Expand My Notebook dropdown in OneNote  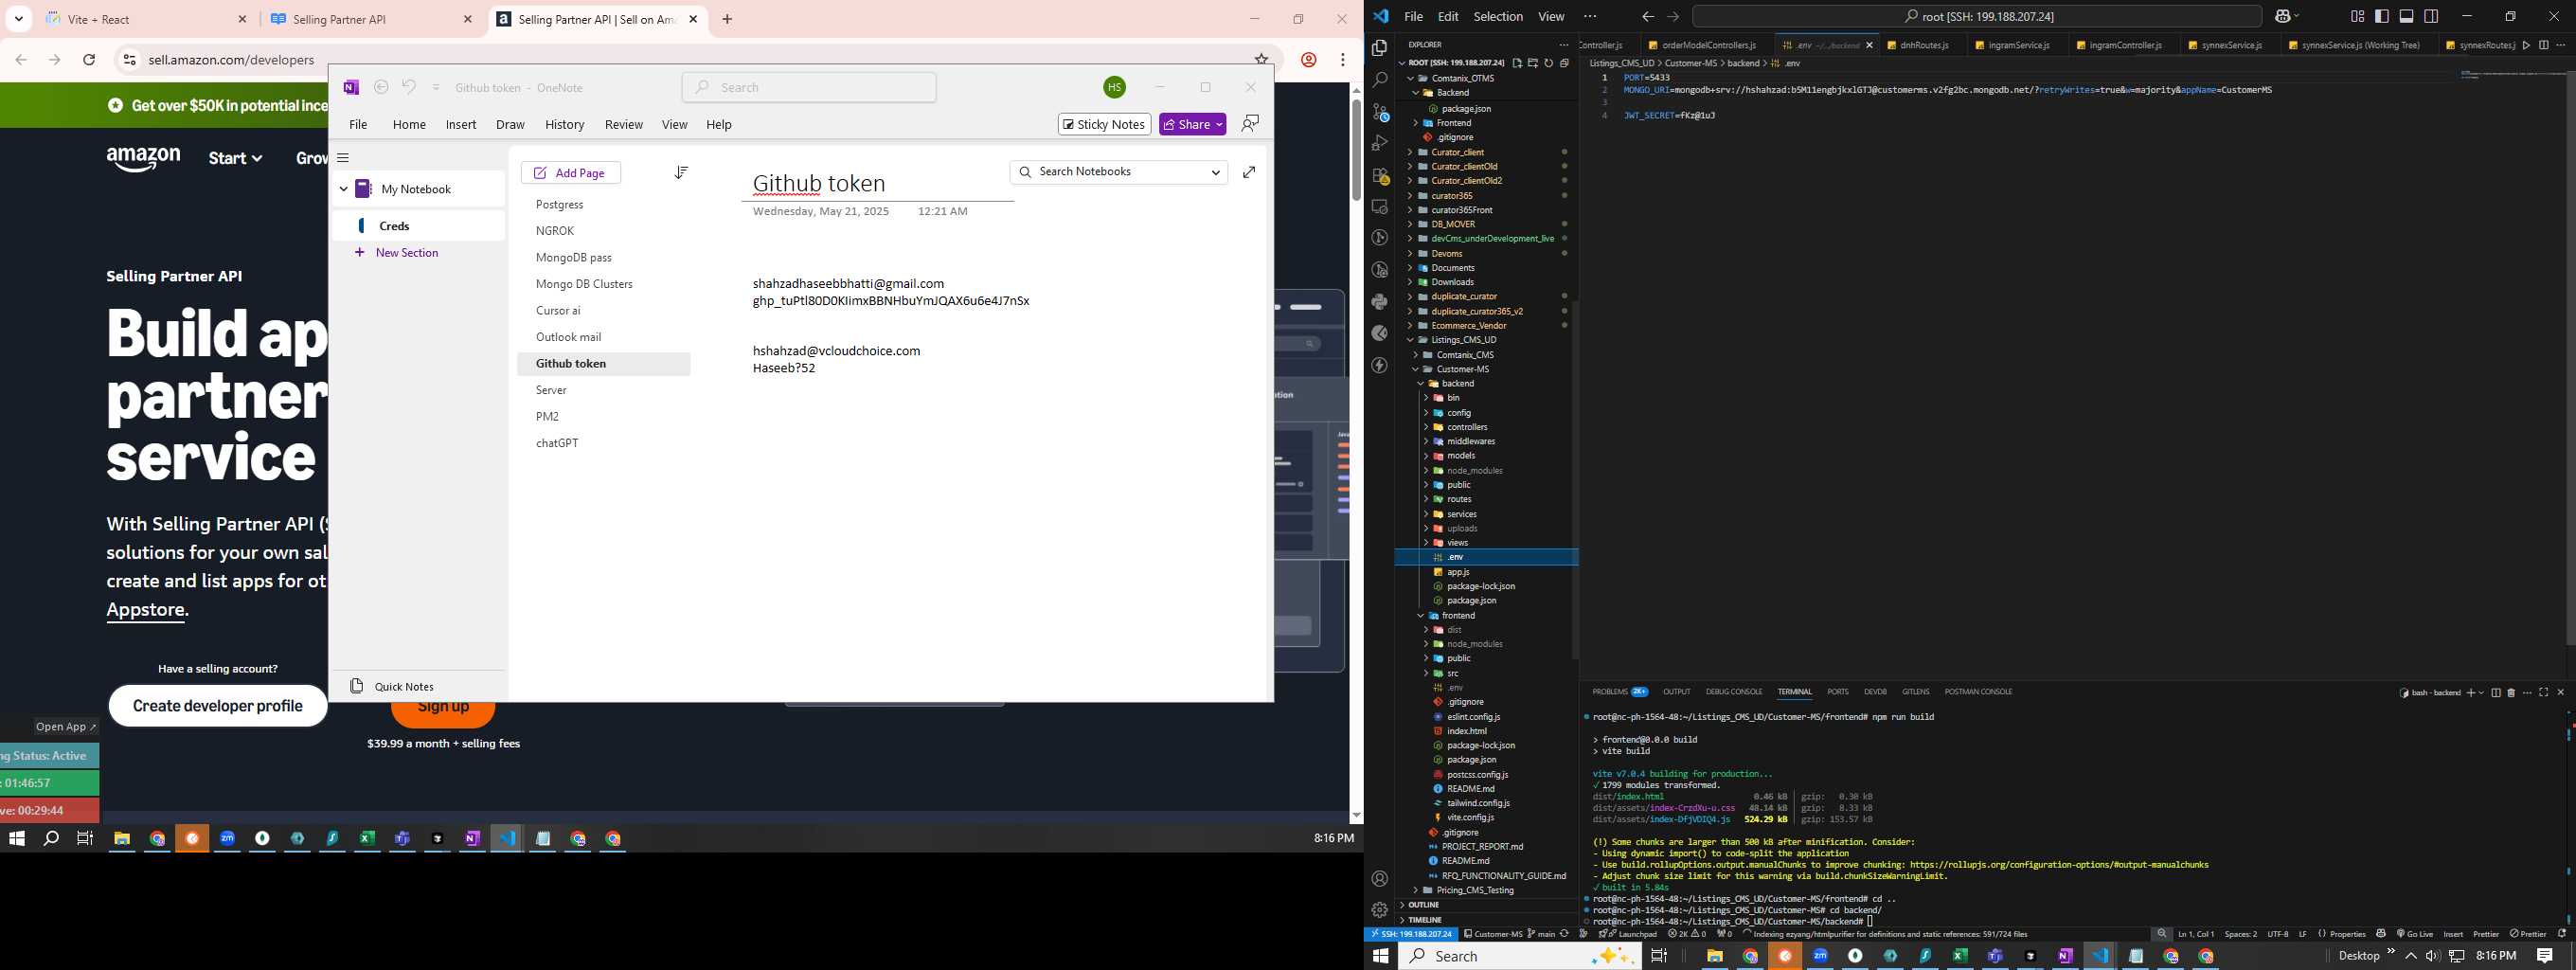343,189
